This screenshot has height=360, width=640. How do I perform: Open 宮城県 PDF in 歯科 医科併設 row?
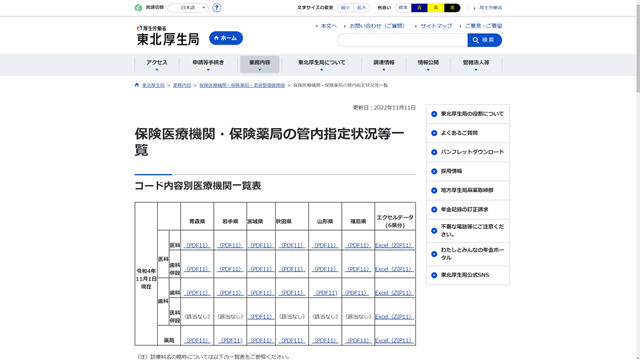pyautogui.click(x=261, y=316)
